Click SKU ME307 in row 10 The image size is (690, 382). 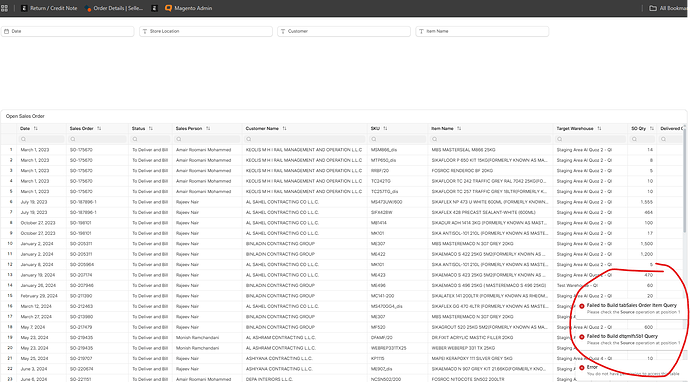(x=378, y=243)
